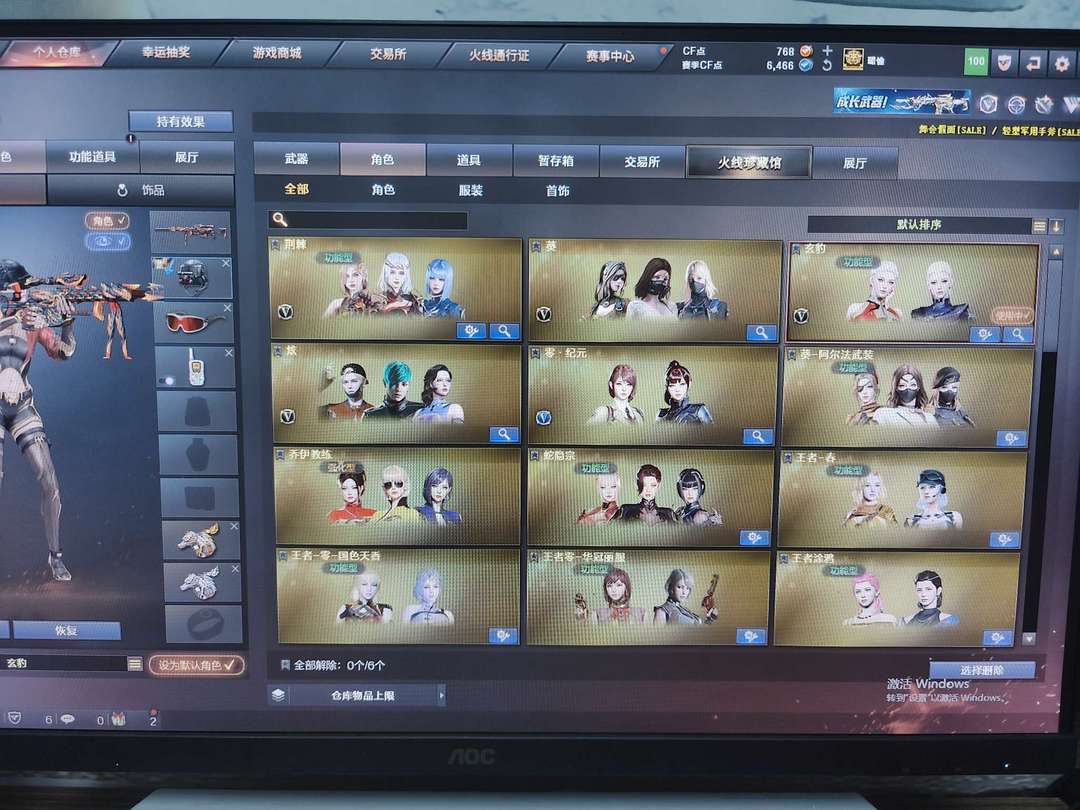The height and width of the screenshot is (810, 1080).
Task: Open 王者零-华冠丽服 set gear icon
Action: coord(751,636)
